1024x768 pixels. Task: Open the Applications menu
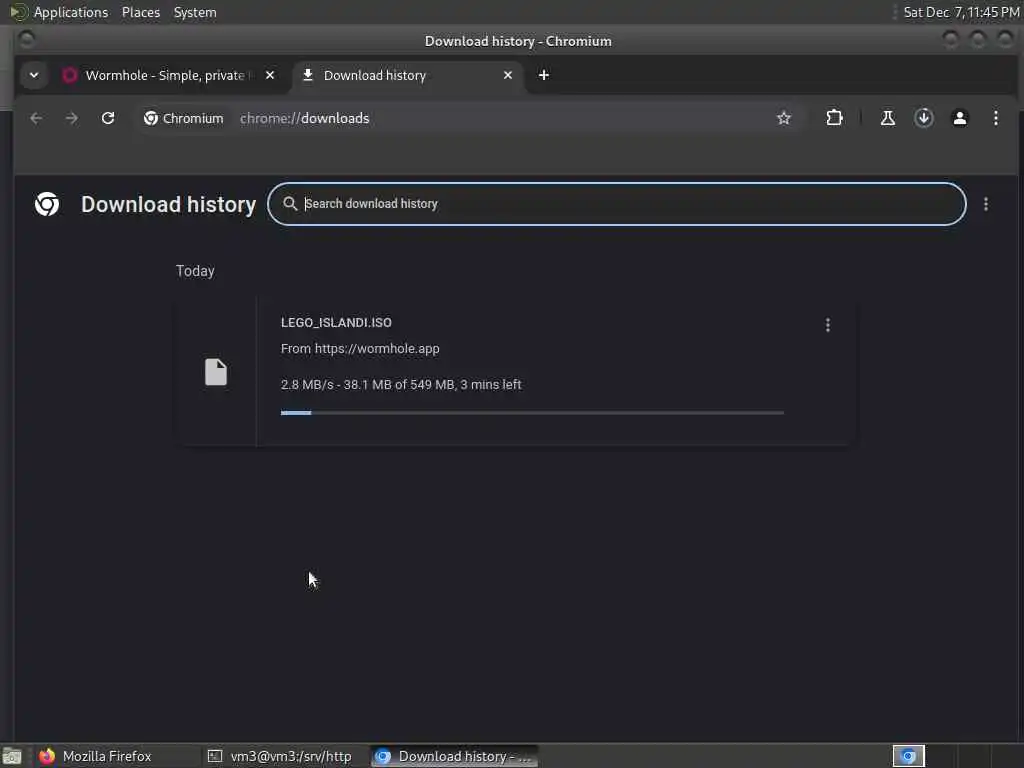point(71,12)
